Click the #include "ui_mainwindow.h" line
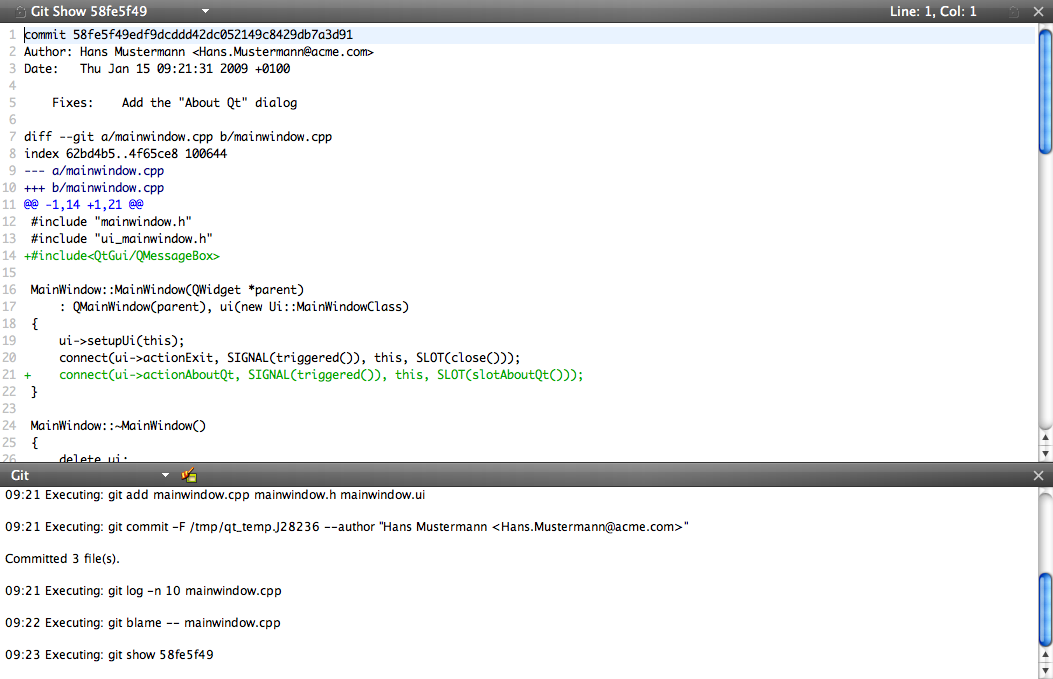1053x679 pixels. (x=122, y=238)
